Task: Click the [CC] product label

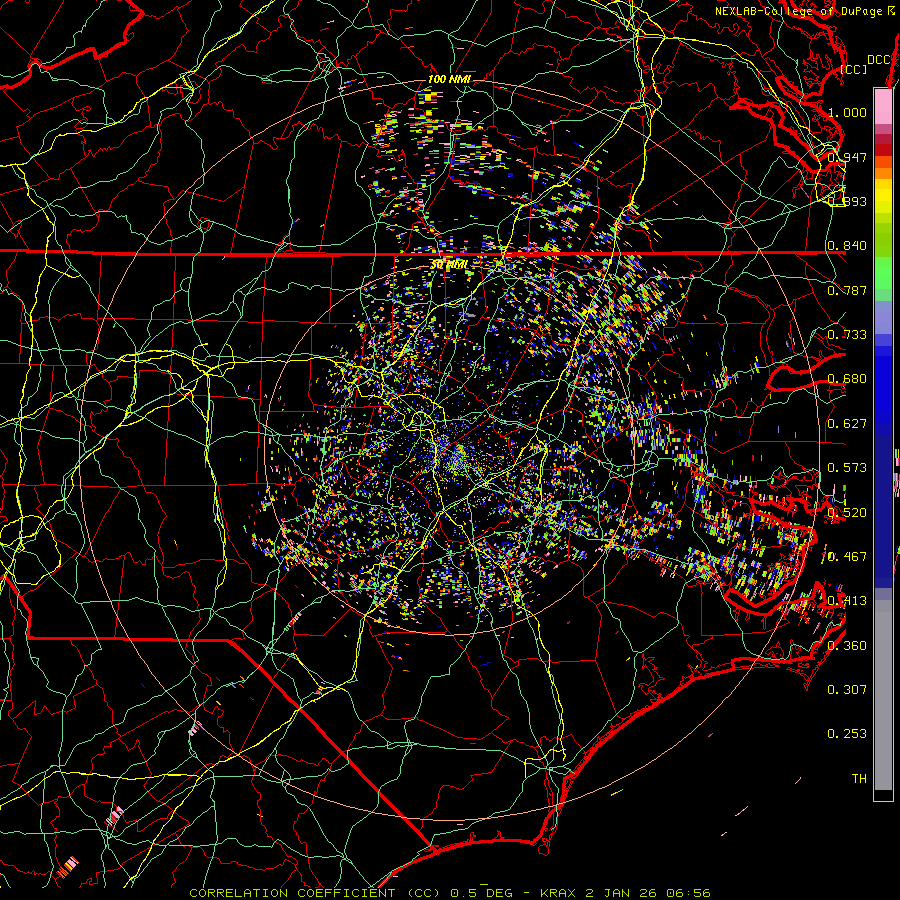Action: (854, 69)
